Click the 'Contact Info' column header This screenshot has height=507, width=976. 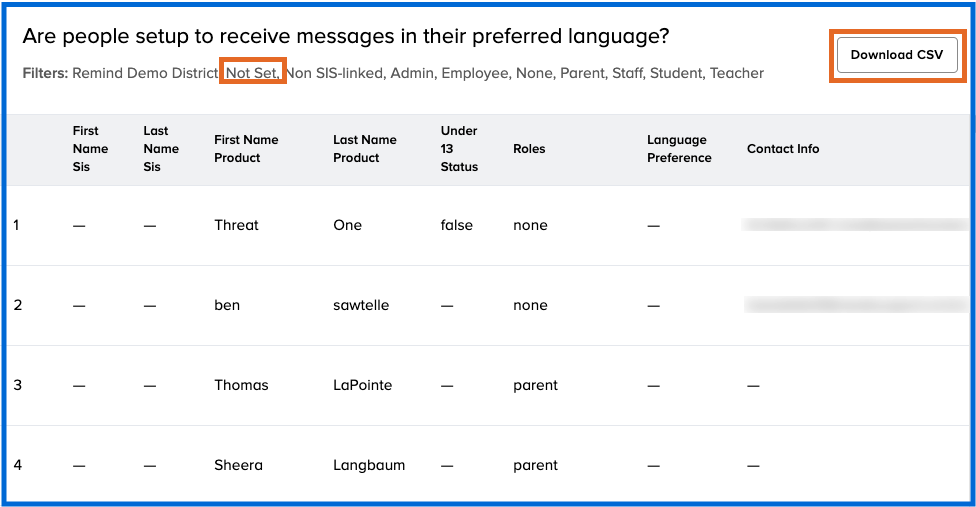783,149
